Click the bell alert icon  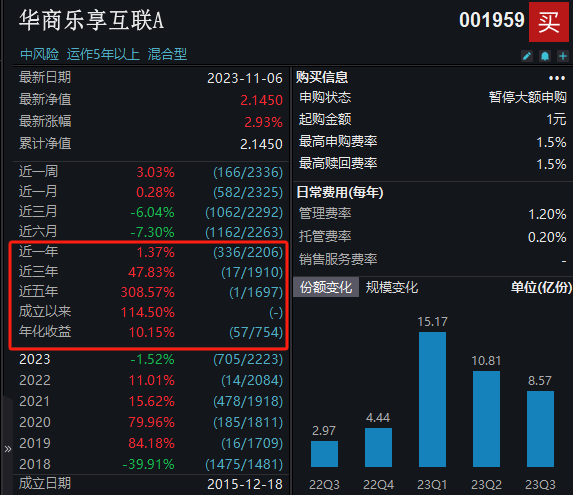point(545,56)
